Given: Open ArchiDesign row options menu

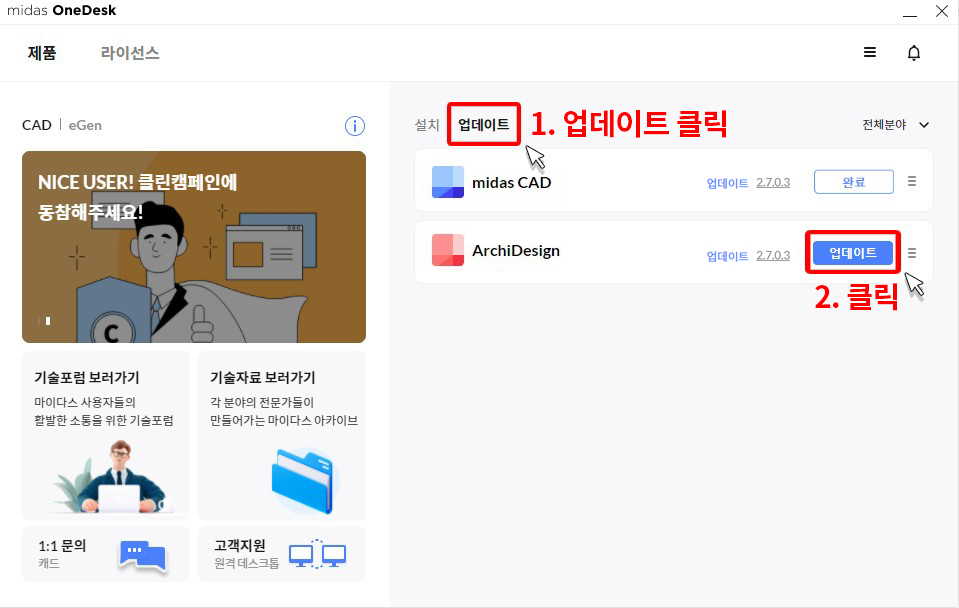Looking at the screenshot, I should (911, 253).
